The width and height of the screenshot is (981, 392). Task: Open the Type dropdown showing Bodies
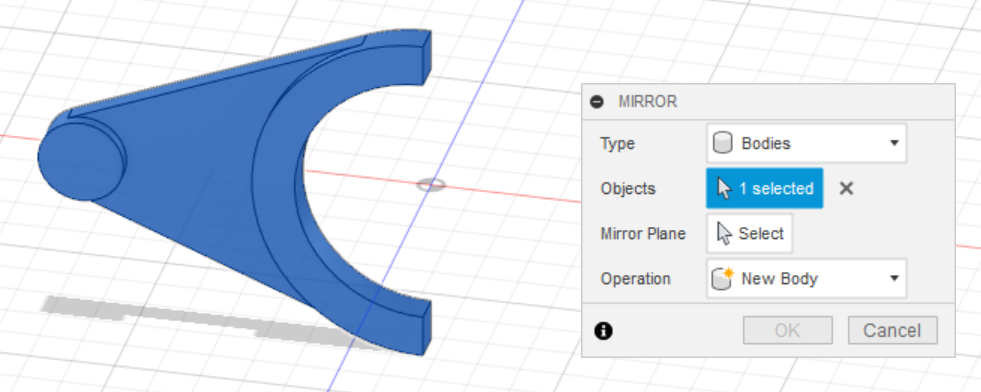(806, 143)
